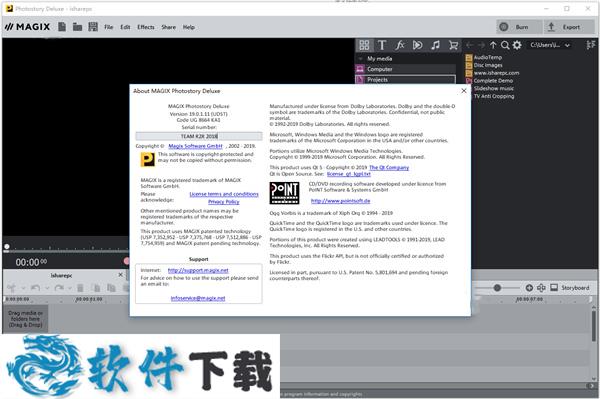Click the cut scissors tool in timeline toolbar
Image resolution: width=600 pixels, height=399 pixels.
tap(11, 288)
